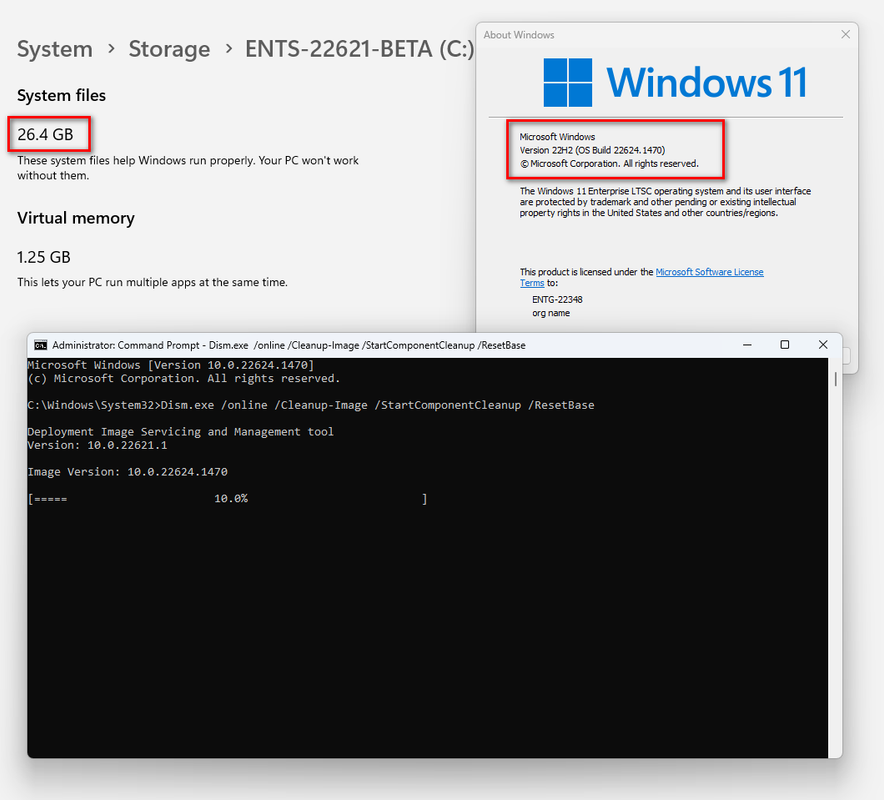The width and height of the screenshot is (884, 800).
Task: Click the 26.4 GB system files value
Action: click(x=45, y=134)
